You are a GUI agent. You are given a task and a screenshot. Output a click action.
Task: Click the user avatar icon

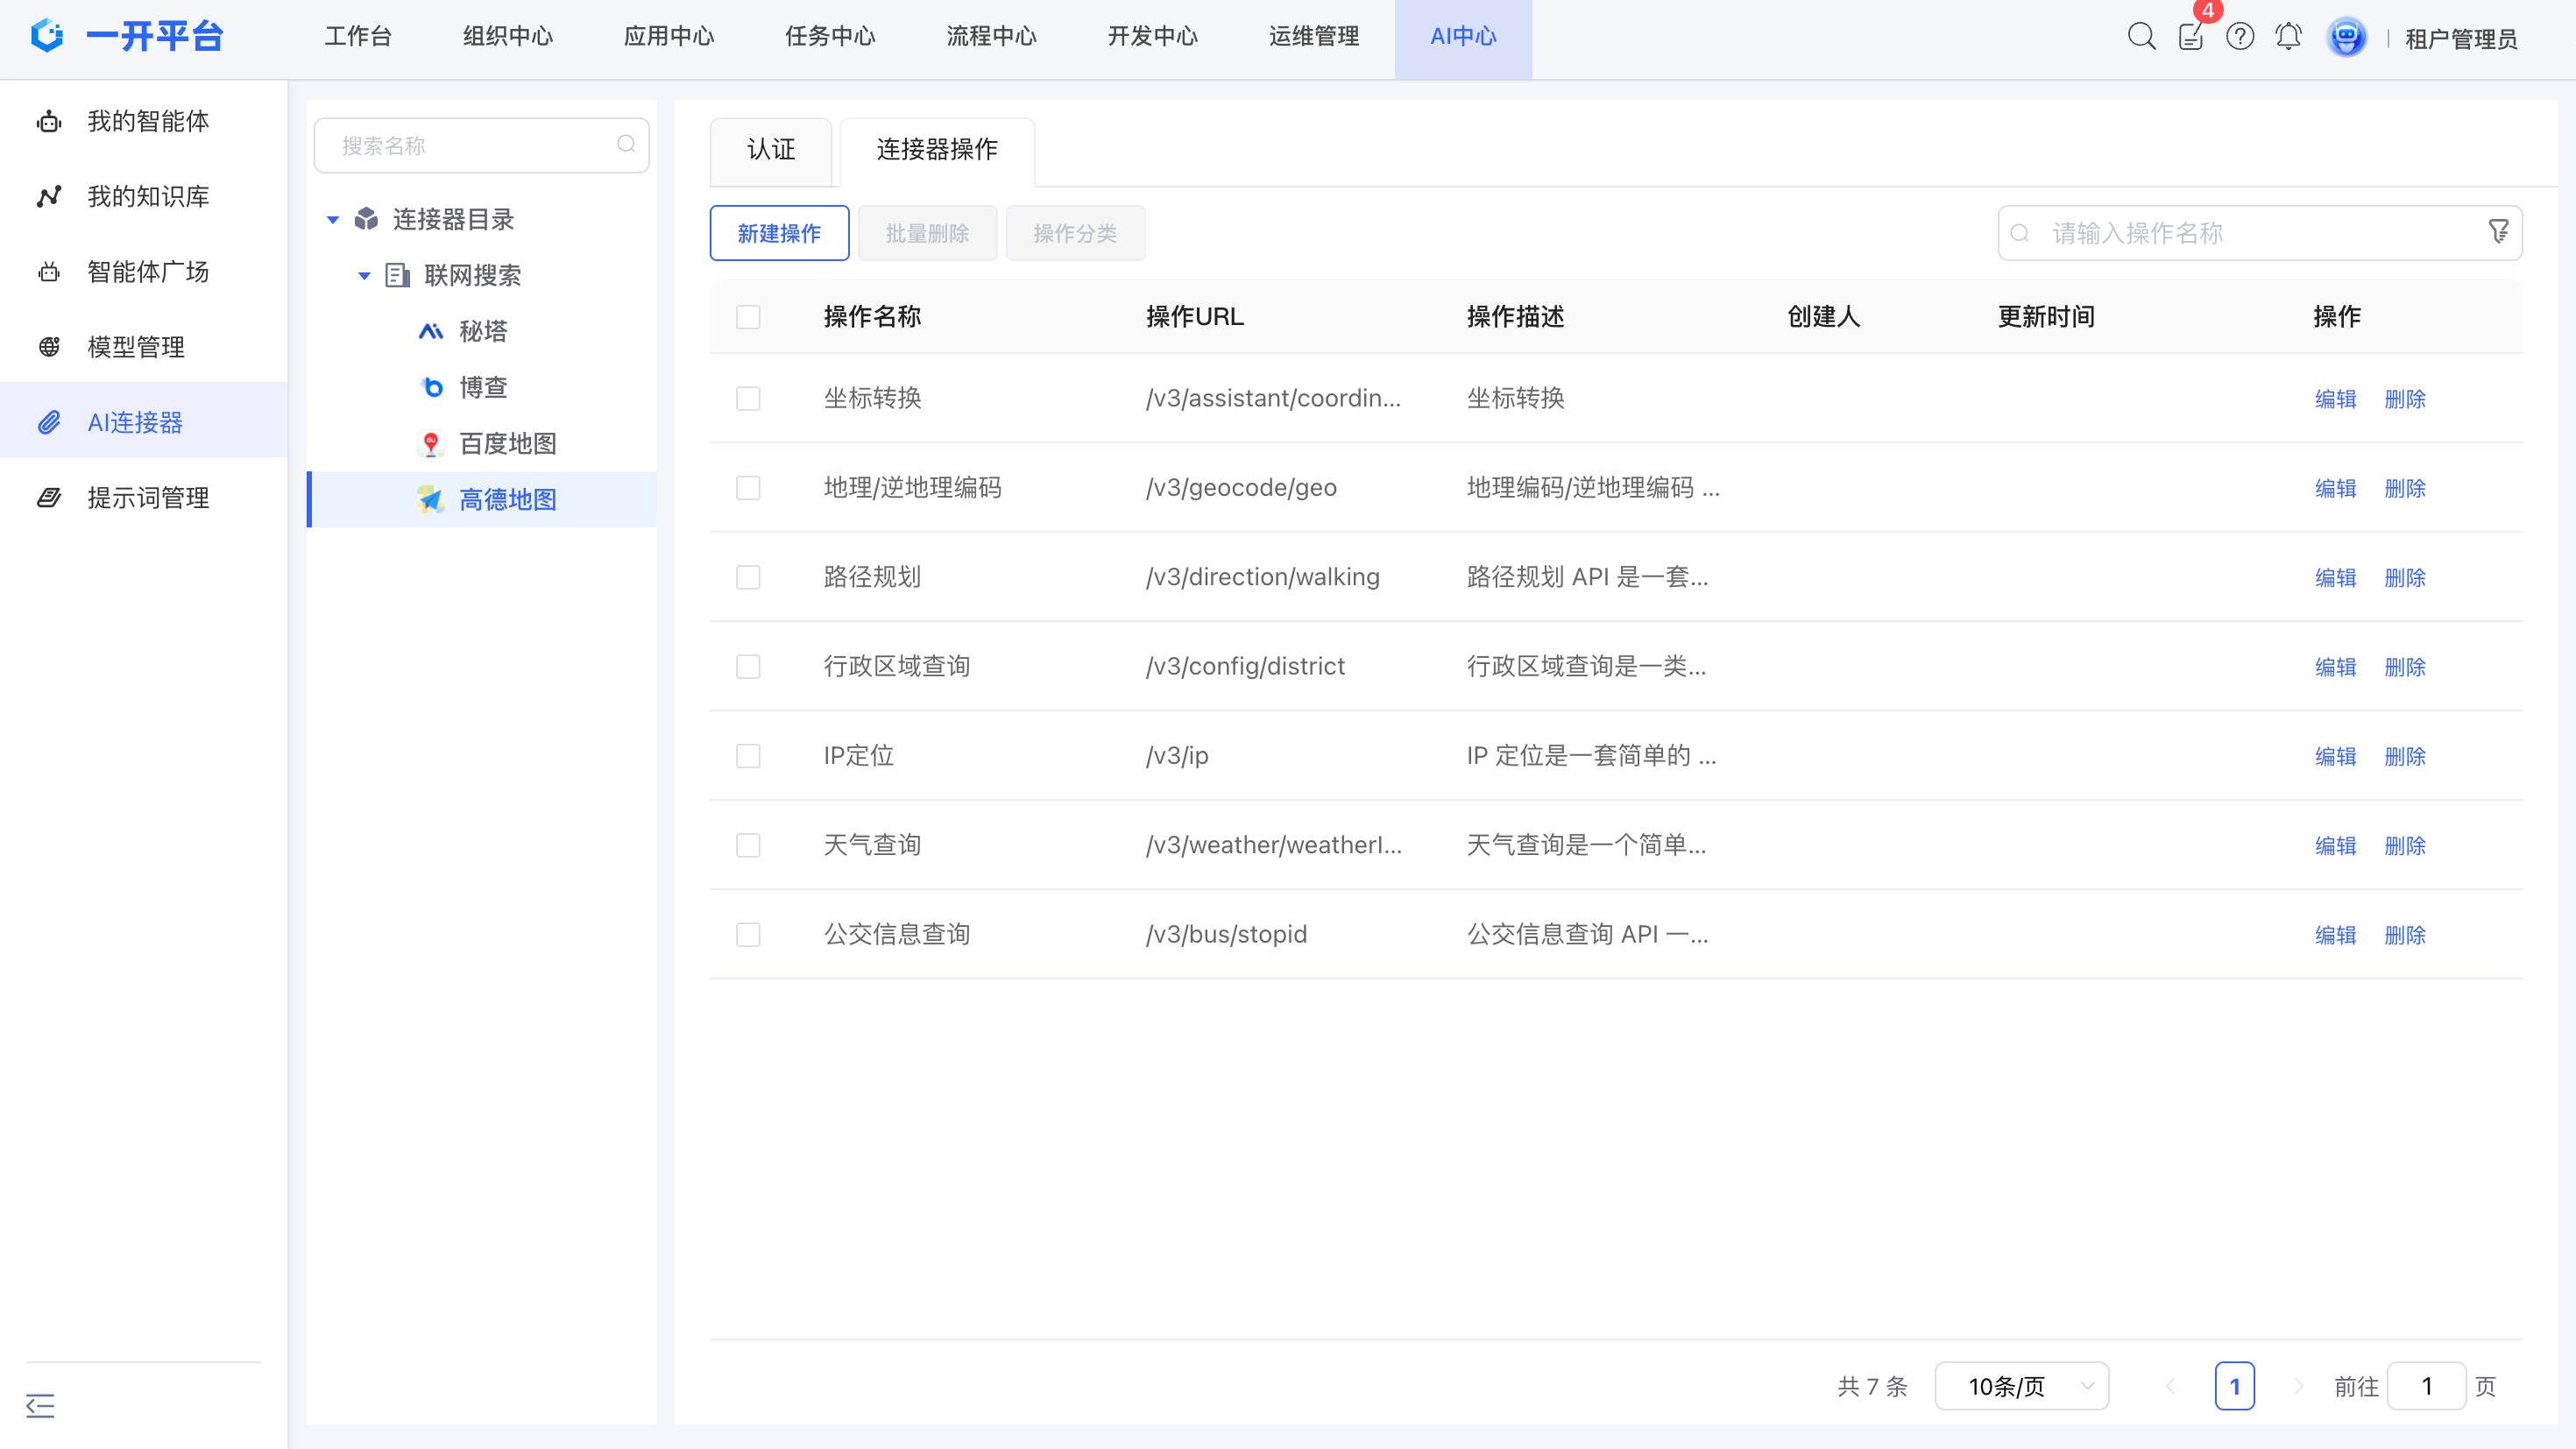point(2346,37)
